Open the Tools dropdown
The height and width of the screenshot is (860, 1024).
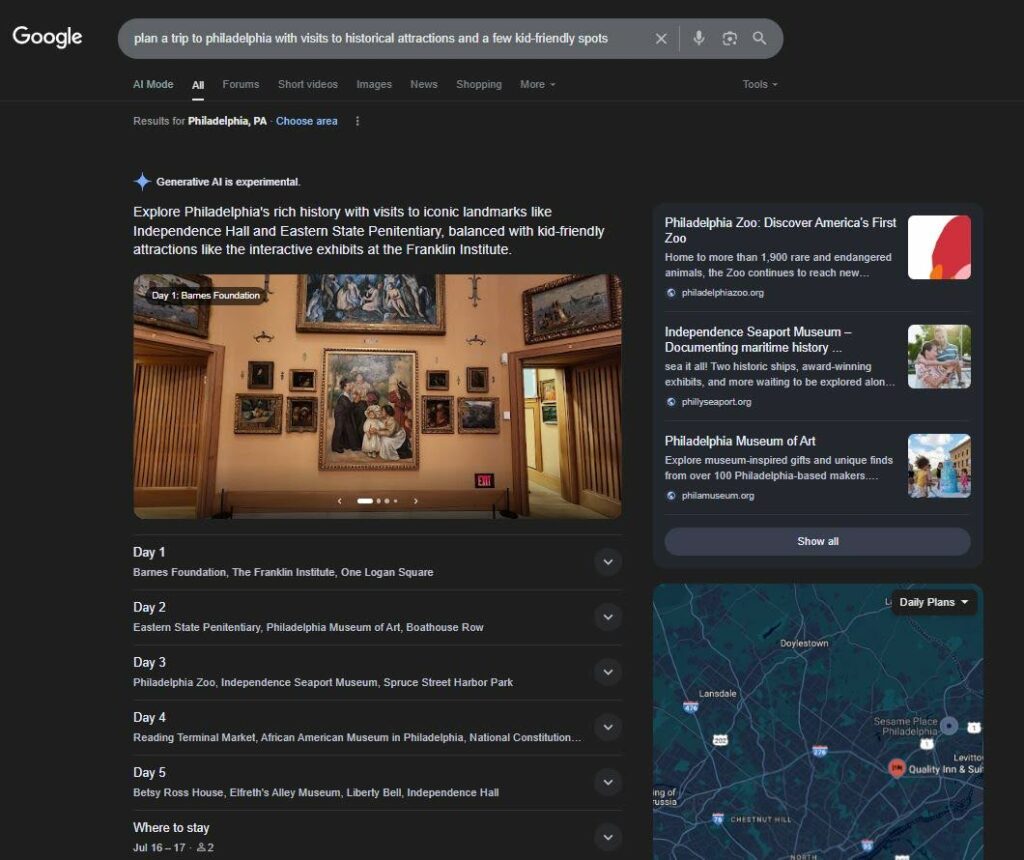(x=759, y=85)
